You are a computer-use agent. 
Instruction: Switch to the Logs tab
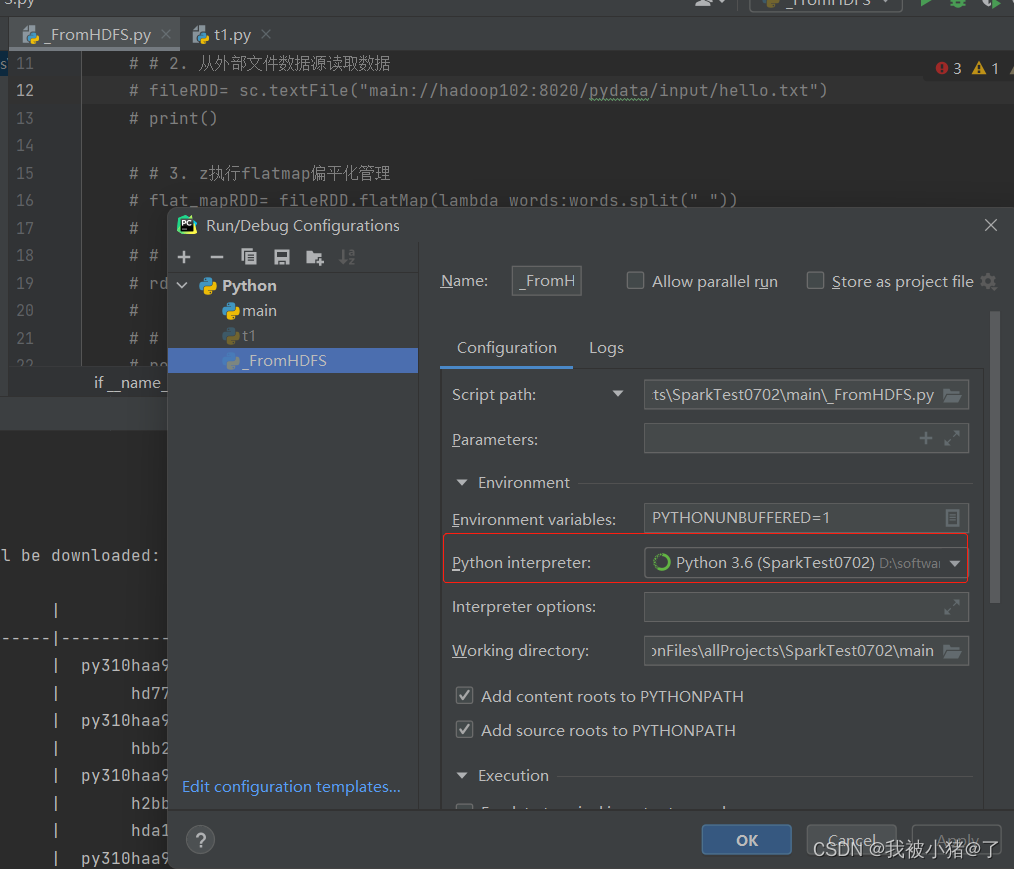[606, 348]
